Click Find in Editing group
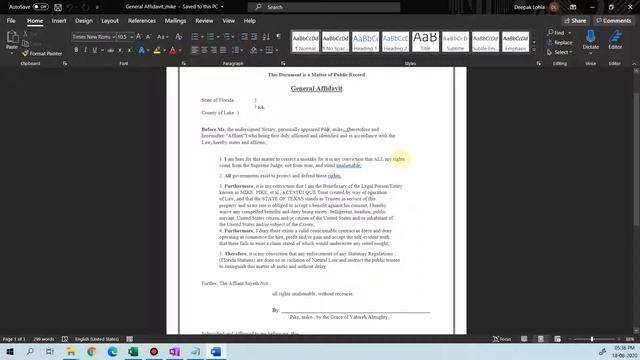The width and height of the screenshot is (640, 360). [556, 33]
